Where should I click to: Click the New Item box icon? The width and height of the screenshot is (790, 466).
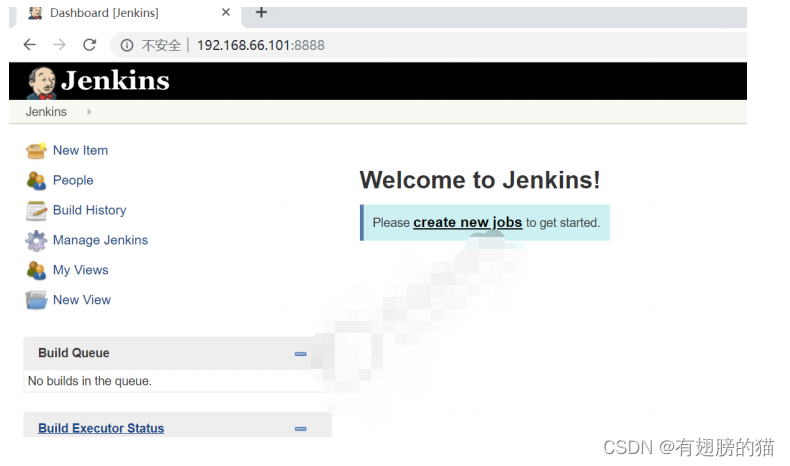[36, 151]
